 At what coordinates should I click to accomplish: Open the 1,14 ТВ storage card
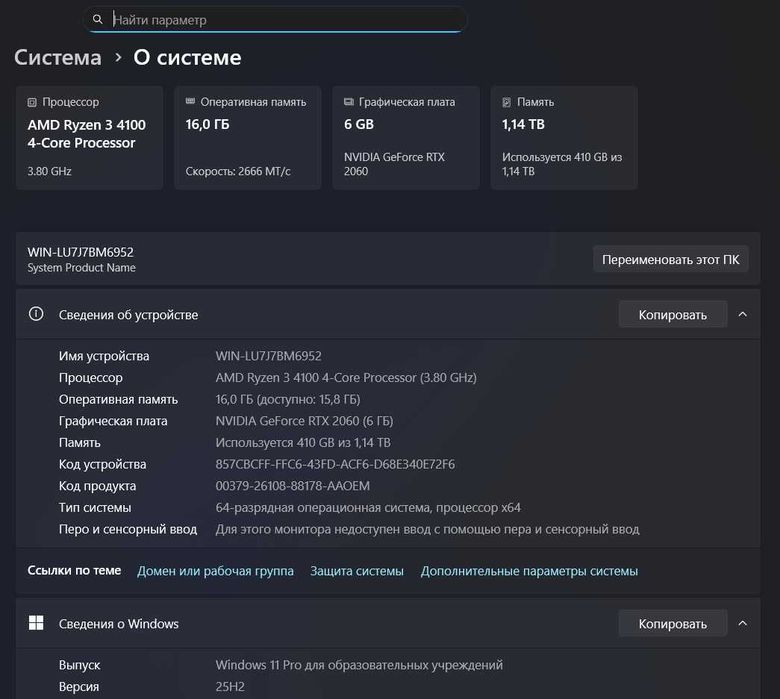[x=564, y=137]
